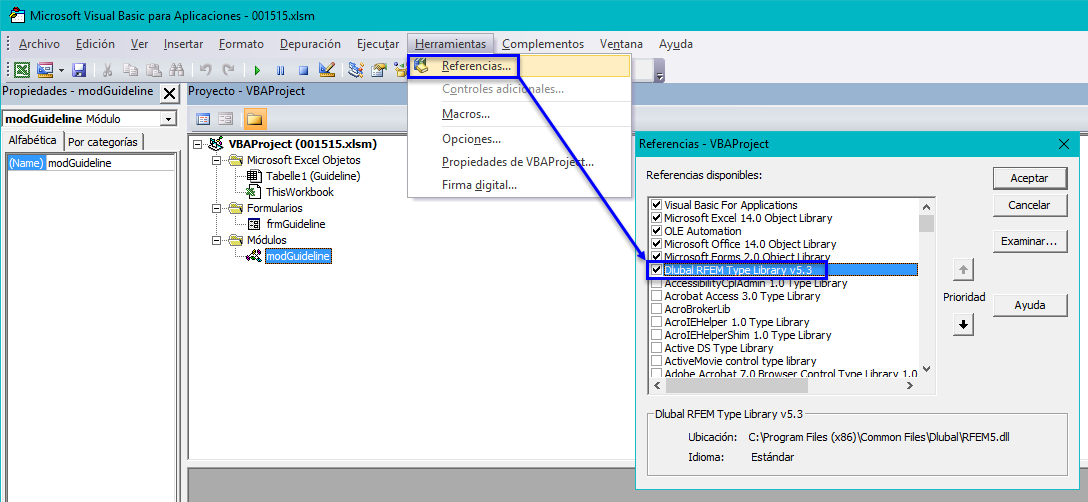Open the Insert UserForm dropdown arrow
The height and width of the screenshot is (502, 1088).
pos(61,69)
